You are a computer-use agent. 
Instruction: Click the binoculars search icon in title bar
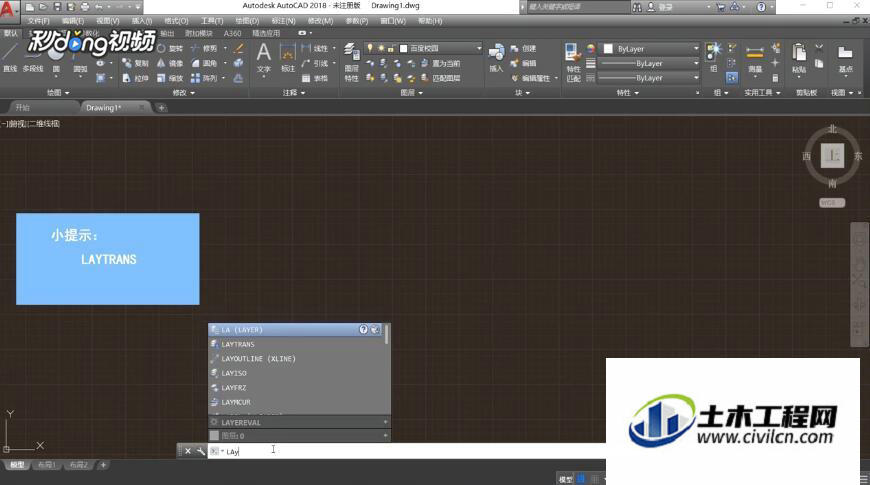[637, 7]
